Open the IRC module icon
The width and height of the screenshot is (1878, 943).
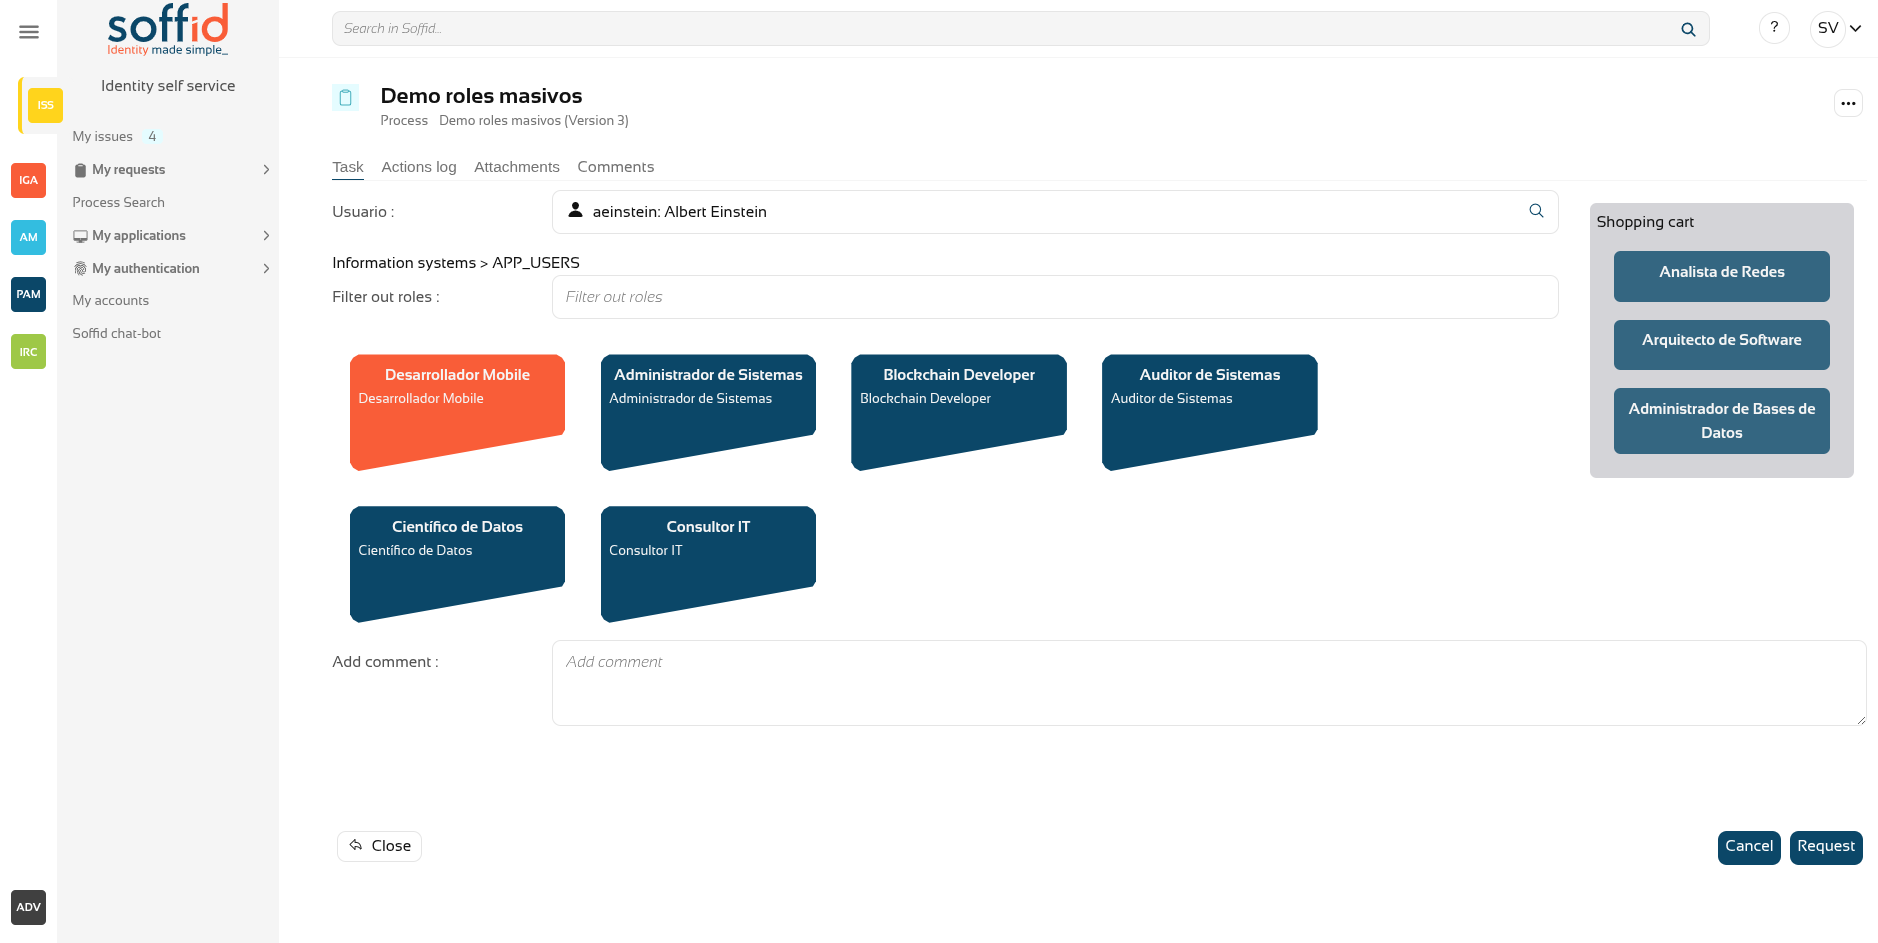(x=28, y=352)
